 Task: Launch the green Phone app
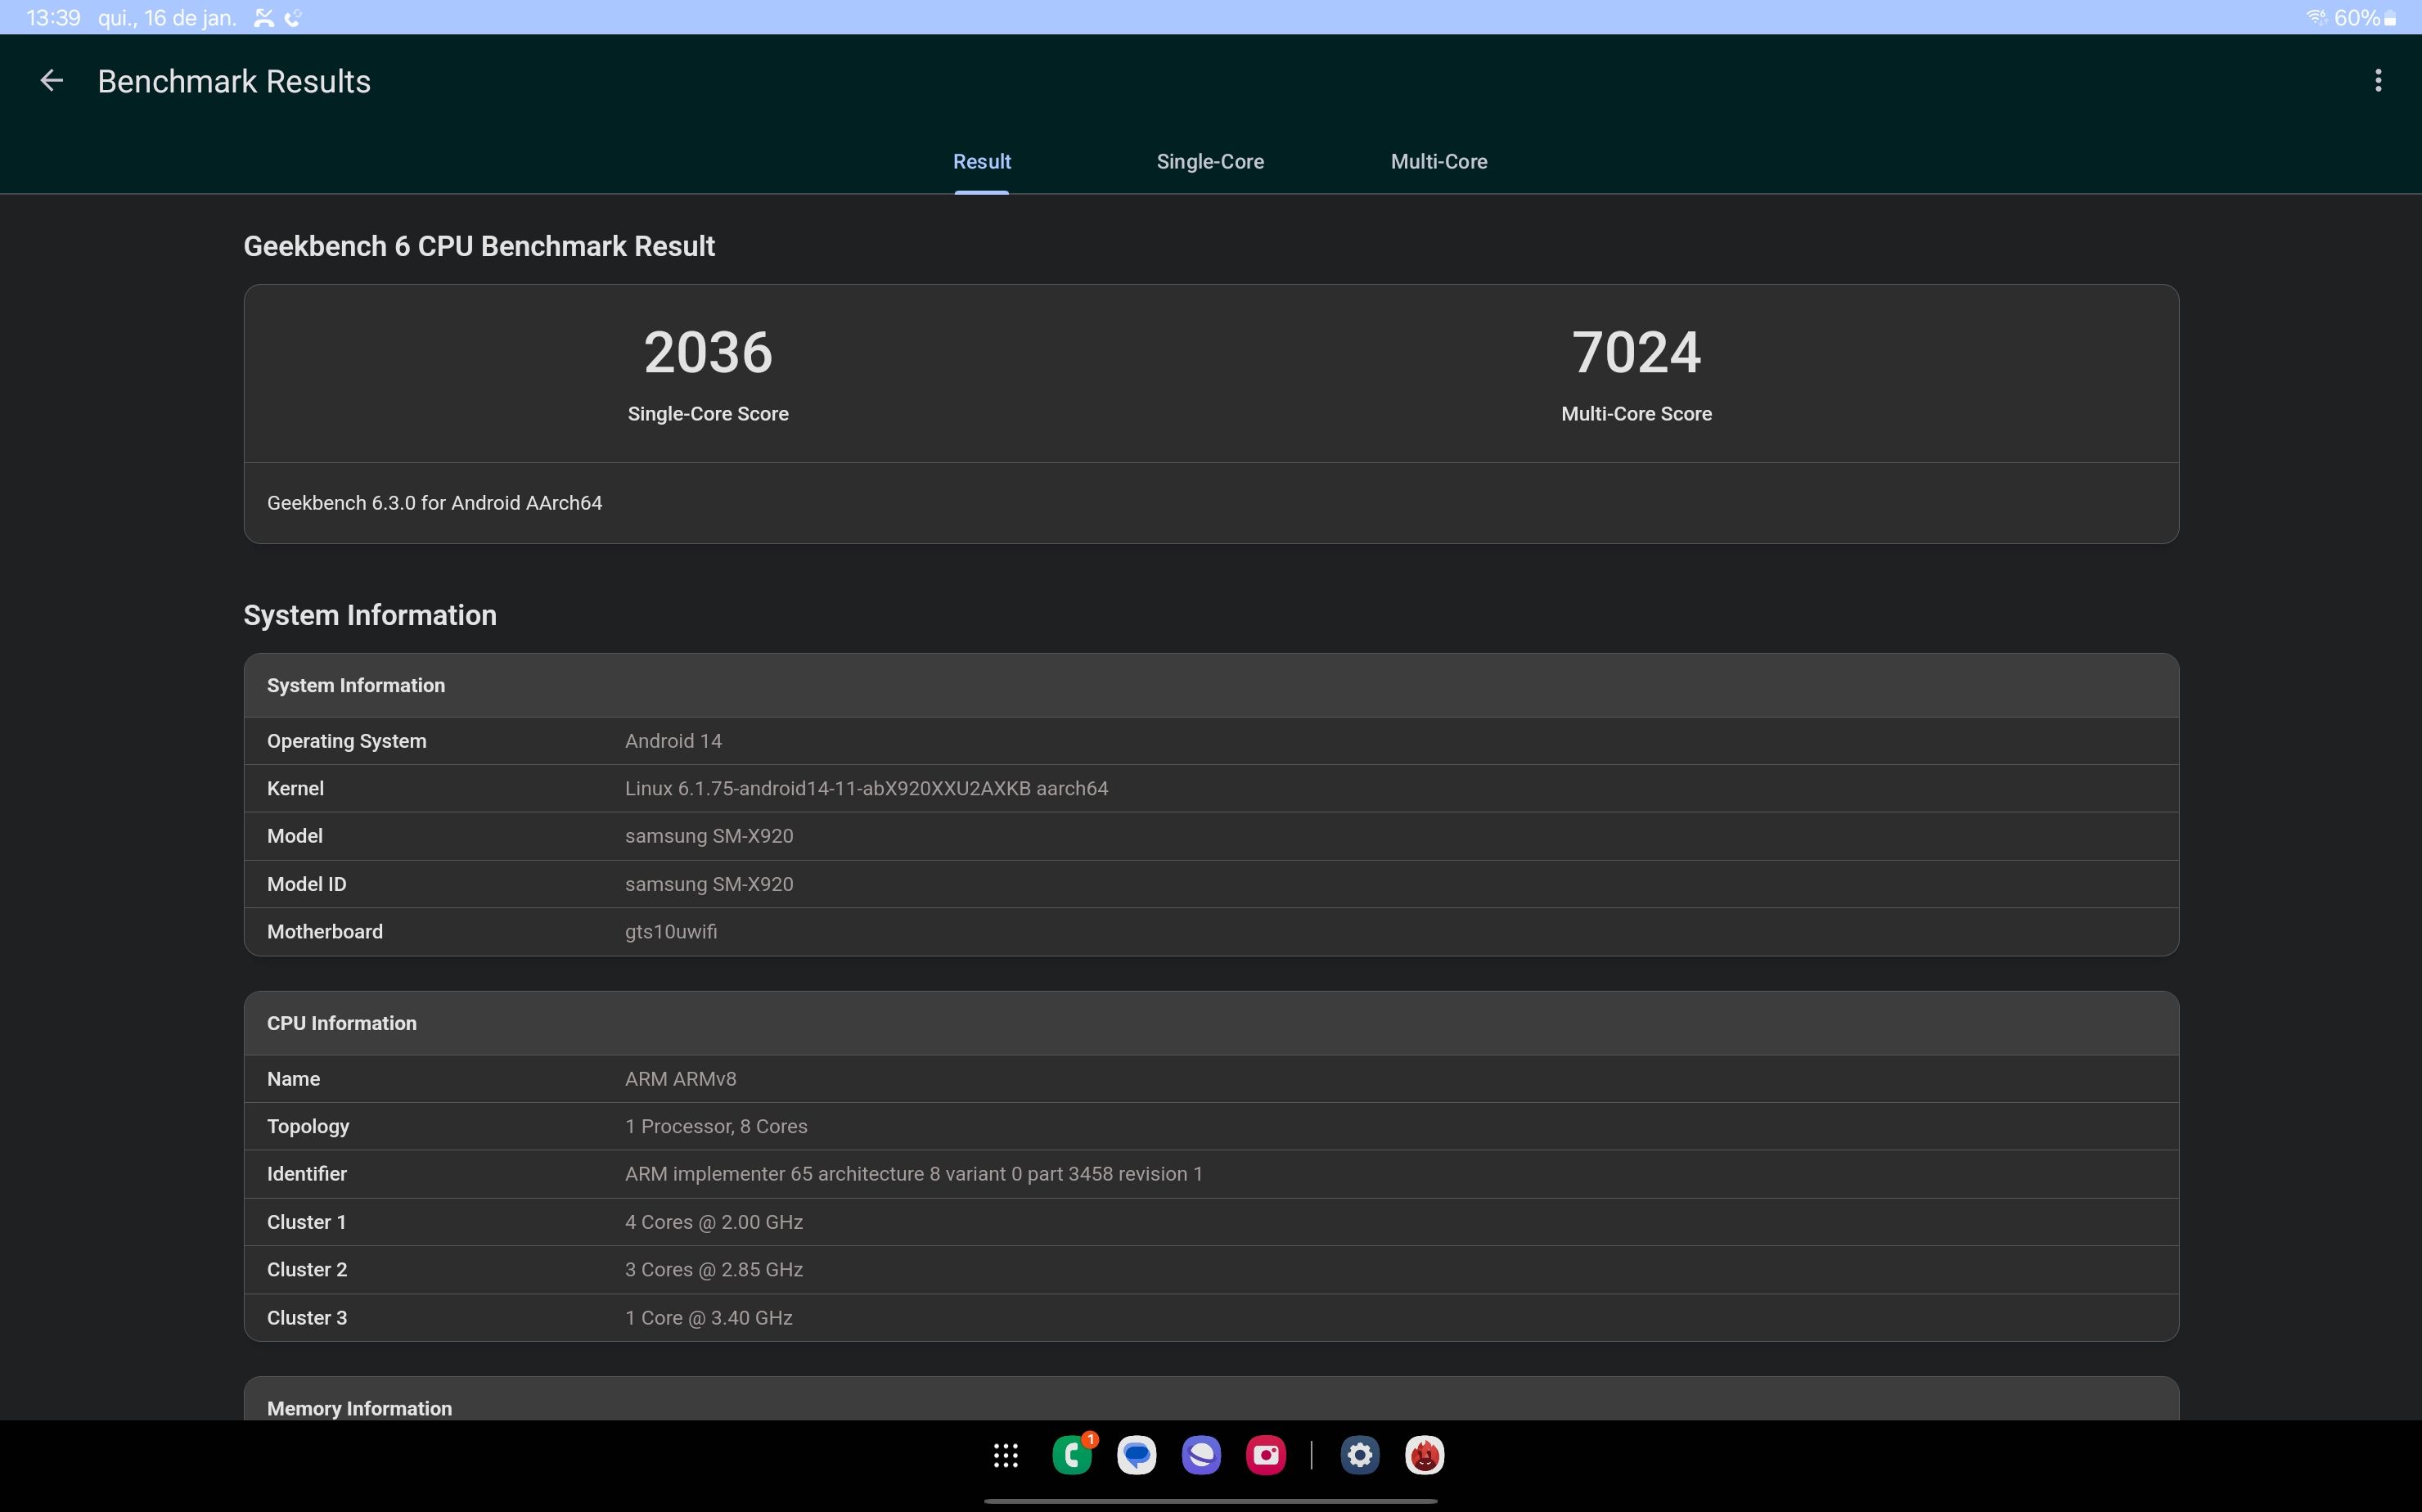coord(1072,1455)
